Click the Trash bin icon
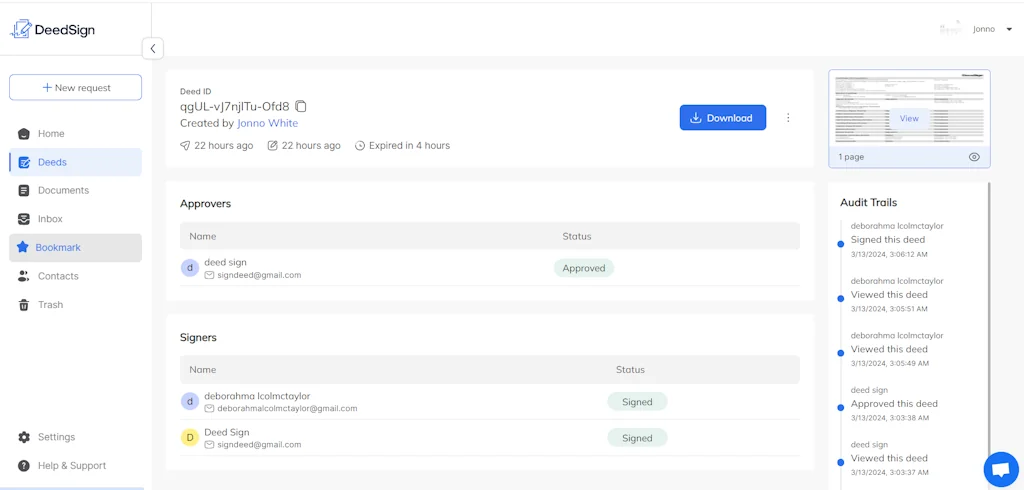The height and width of the screenshot is (490, 1024). pyautogui.click(x=24, y=304)
